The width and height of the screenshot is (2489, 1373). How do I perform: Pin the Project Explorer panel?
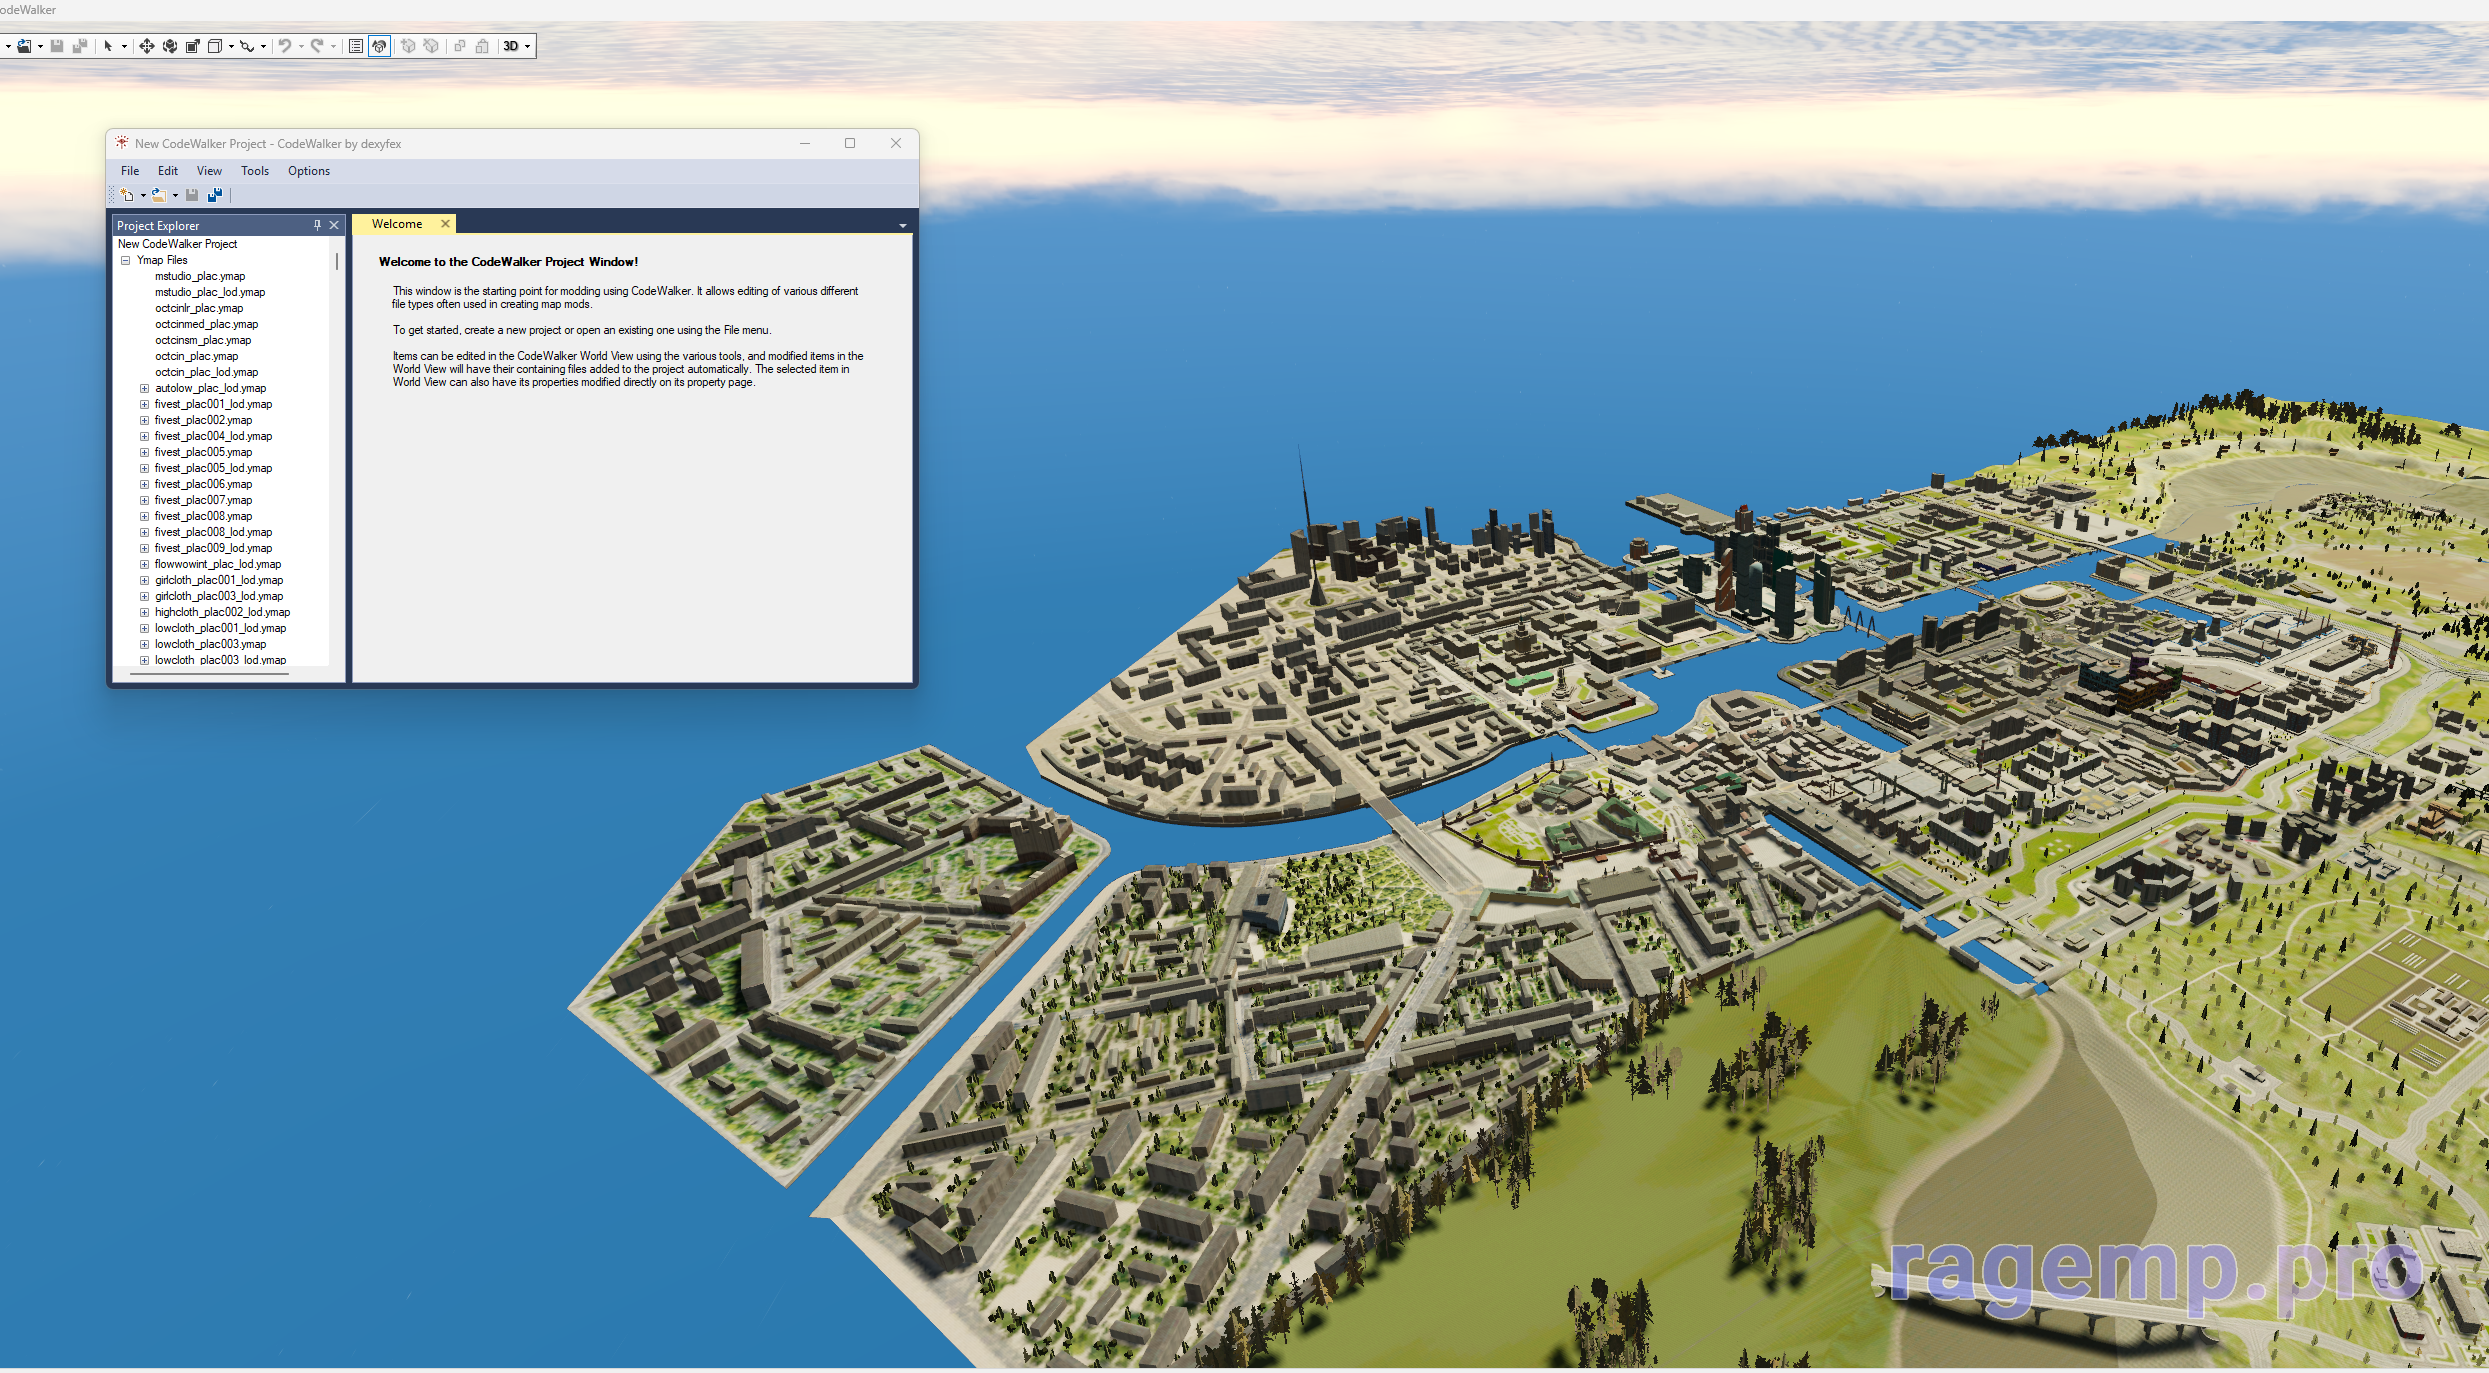[317, 225]
